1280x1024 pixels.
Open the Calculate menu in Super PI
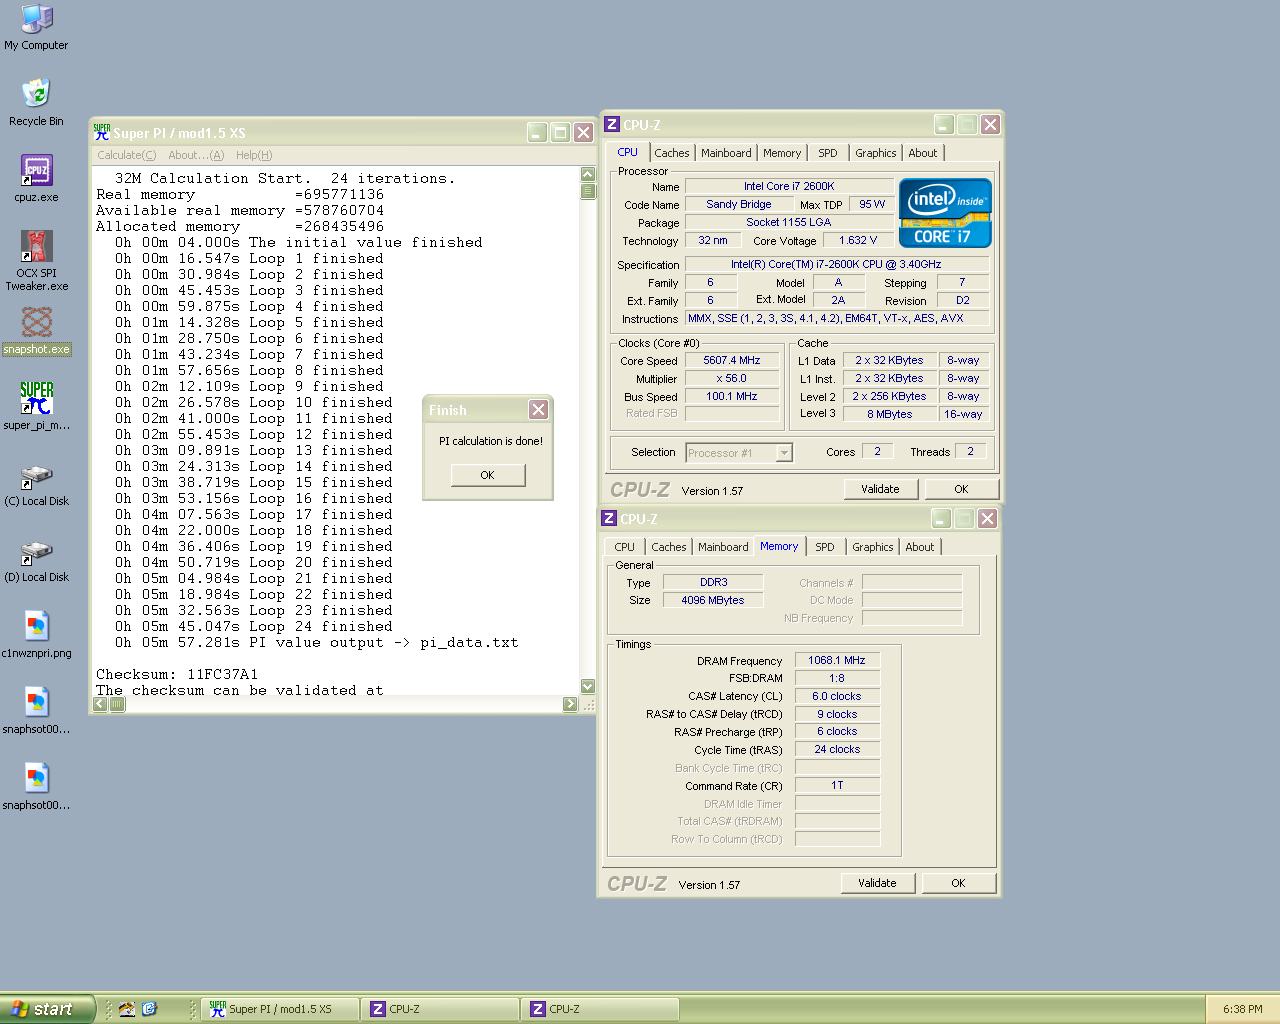pos(126,155)
